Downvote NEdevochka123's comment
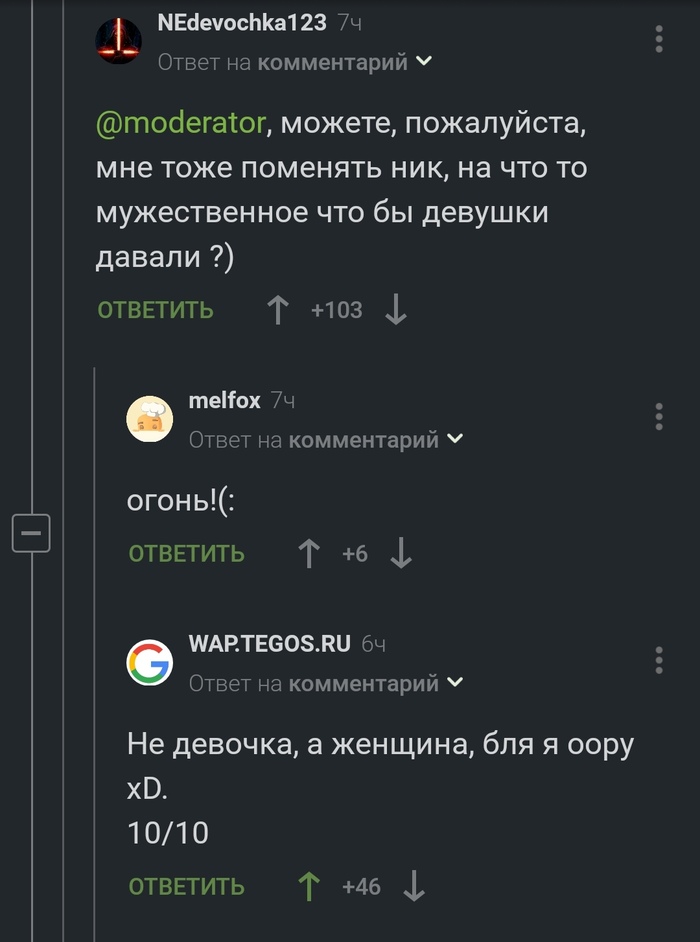 (396, 311)
